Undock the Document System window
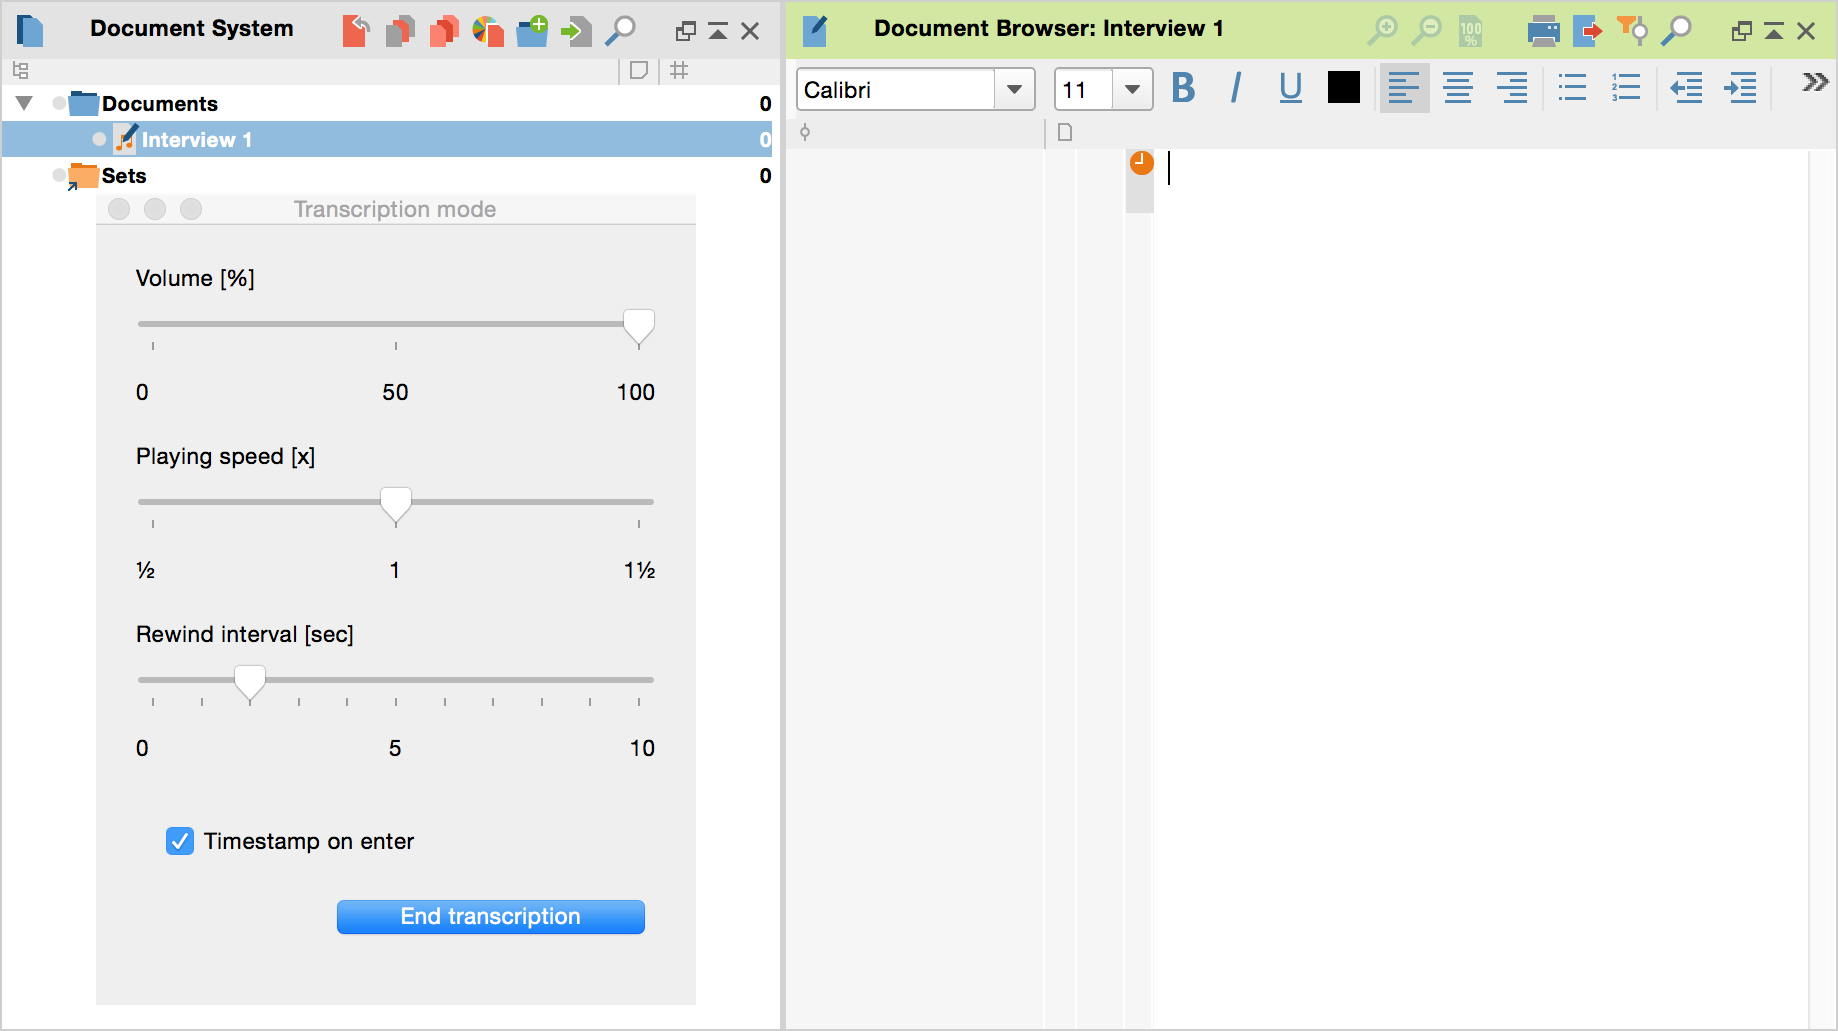This screenshot has width=1838, height=1031. point(686,31)
